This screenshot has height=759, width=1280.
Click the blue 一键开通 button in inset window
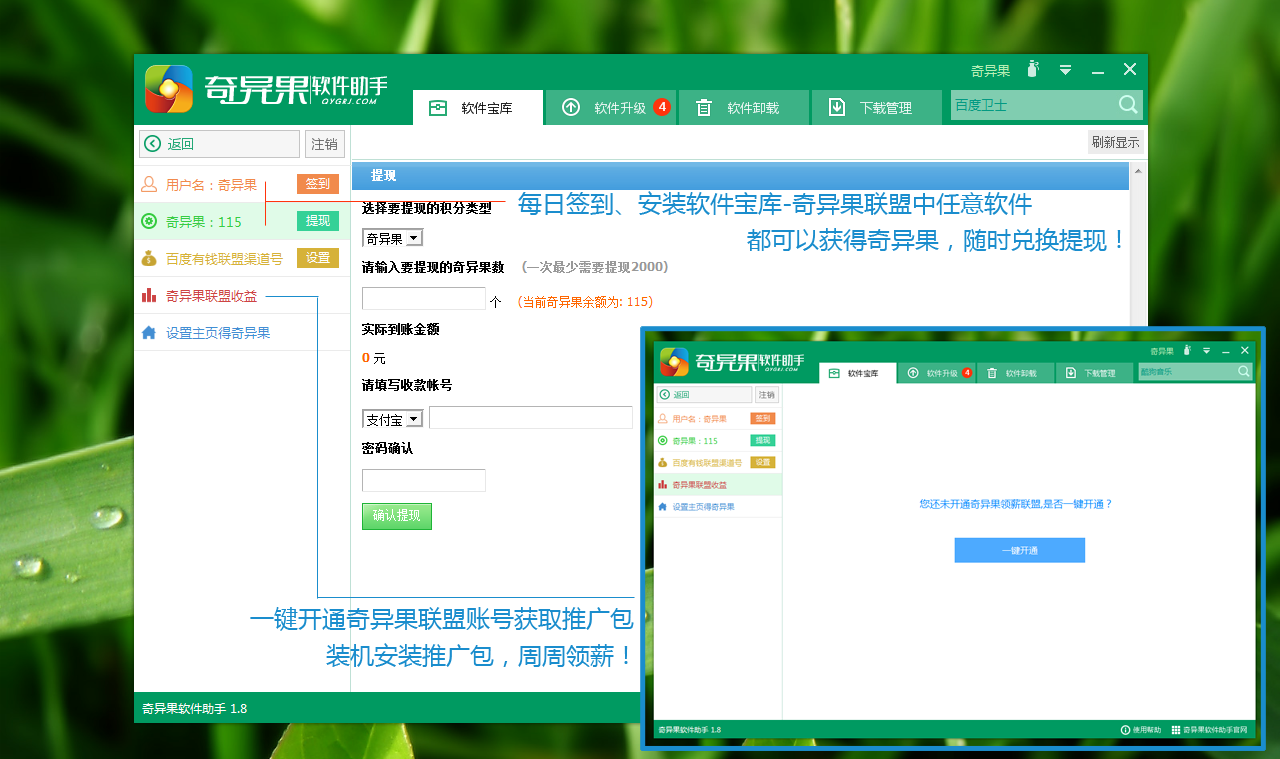click(1019, 551)
